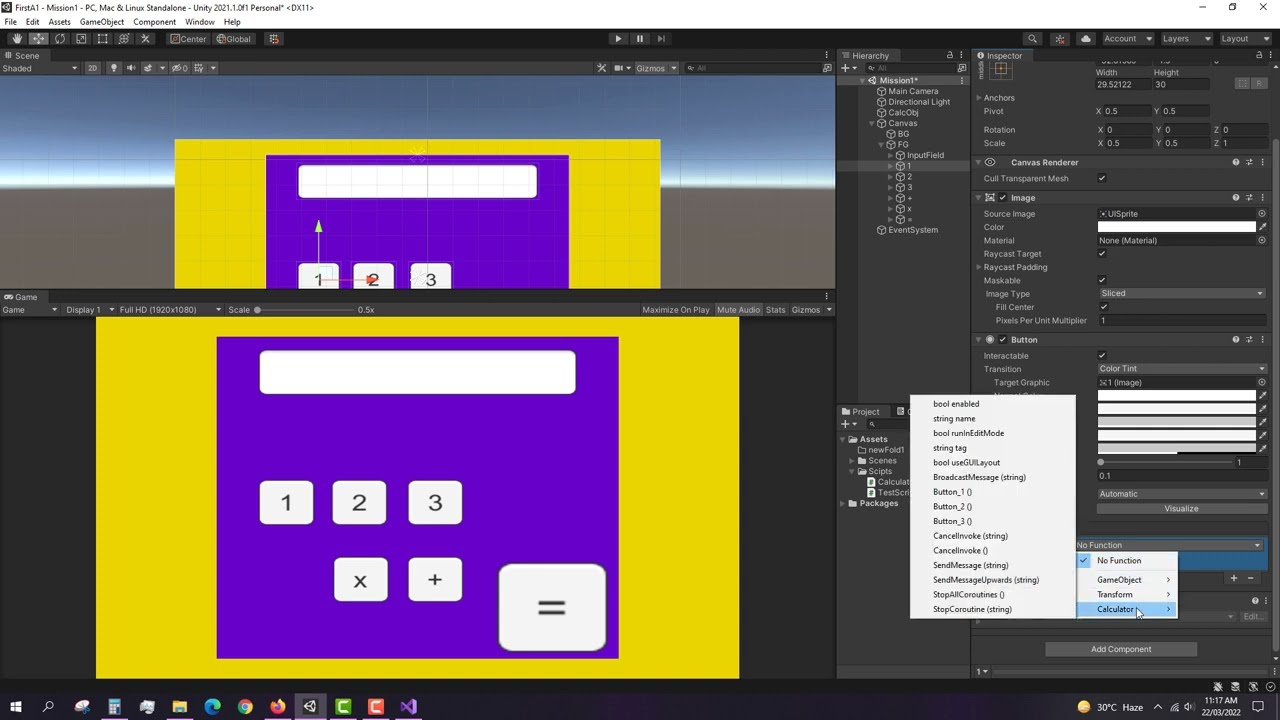Open the Component menu
This screenshot has width=1280, height=720.
(x=154, y=22)
